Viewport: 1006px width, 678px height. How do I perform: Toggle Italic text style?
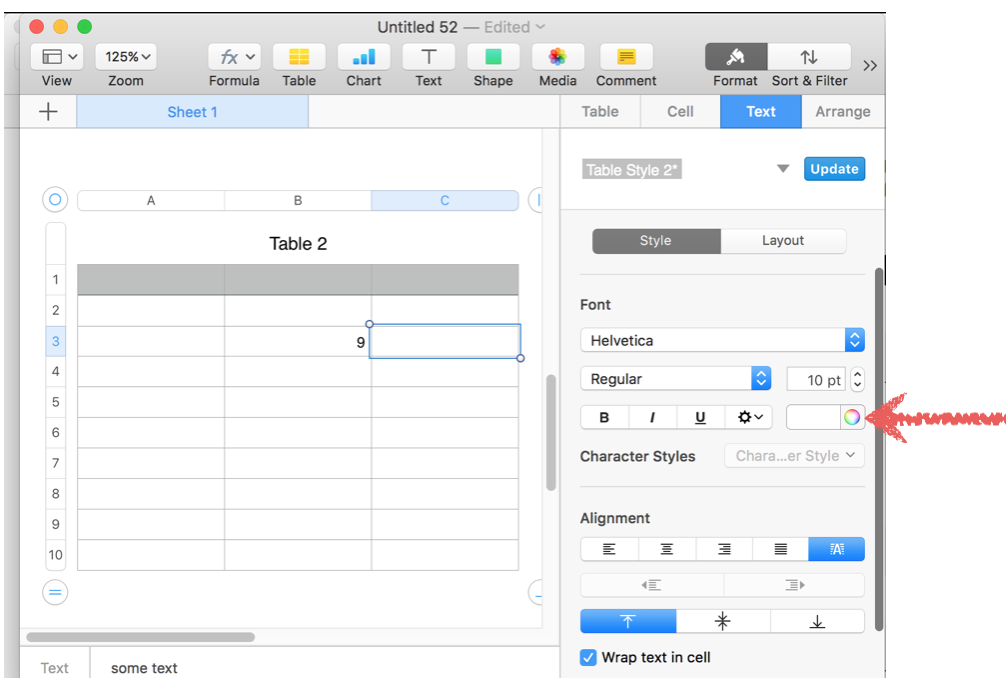pyautogui.click(x=652, y=417)
